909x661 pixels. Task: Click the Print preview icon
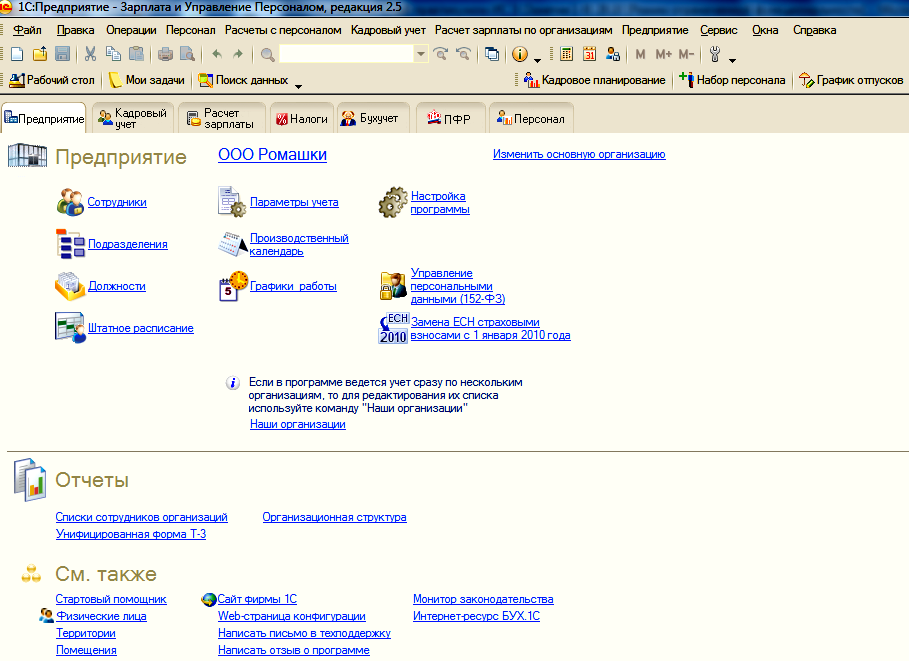pyautogui.click(x=187, y=54)
